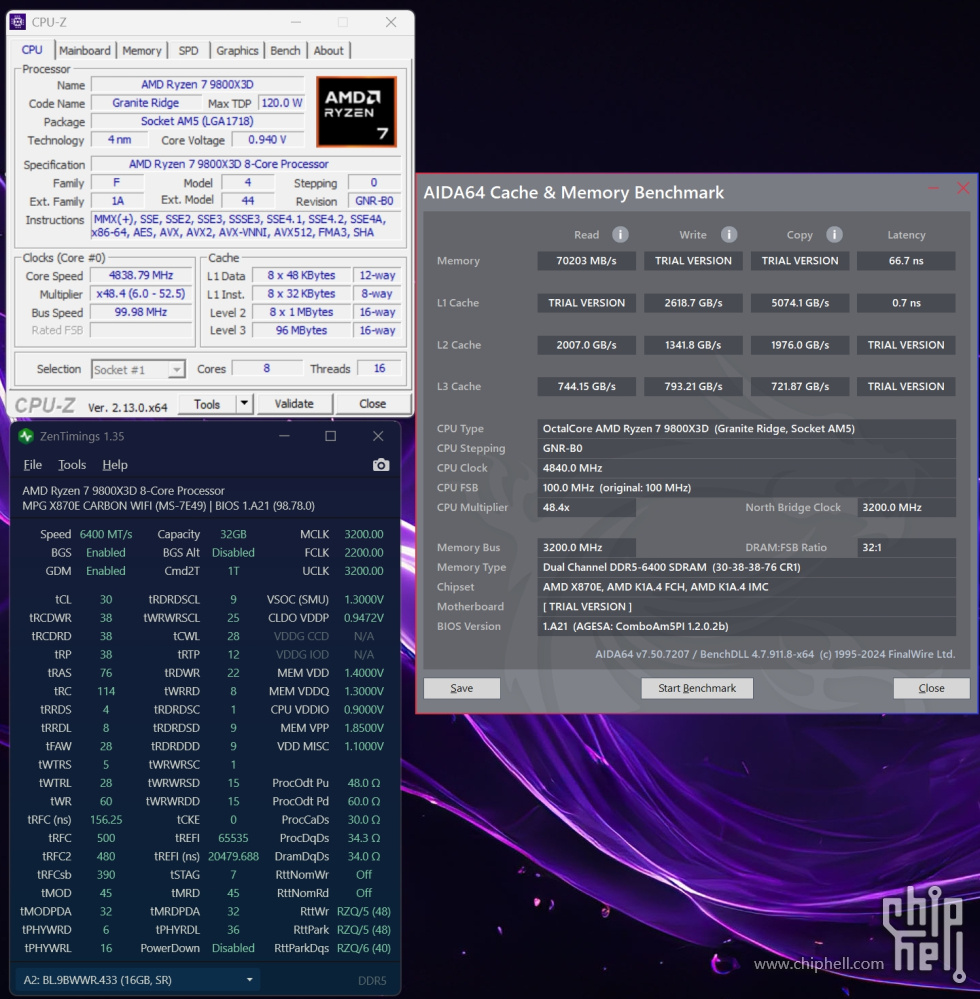This screenshot has width=980, height=999.
Task: Click the BIOS Version field '1.A21 (AGESA: ComboAm5PI 1.2.0.2b)'
Action: click(747, 626)
